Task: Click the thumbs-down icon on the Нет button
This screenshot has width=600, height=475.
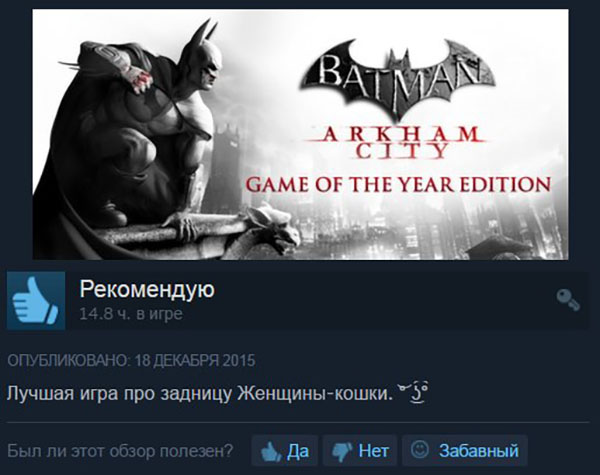Action: coord(342,452)
